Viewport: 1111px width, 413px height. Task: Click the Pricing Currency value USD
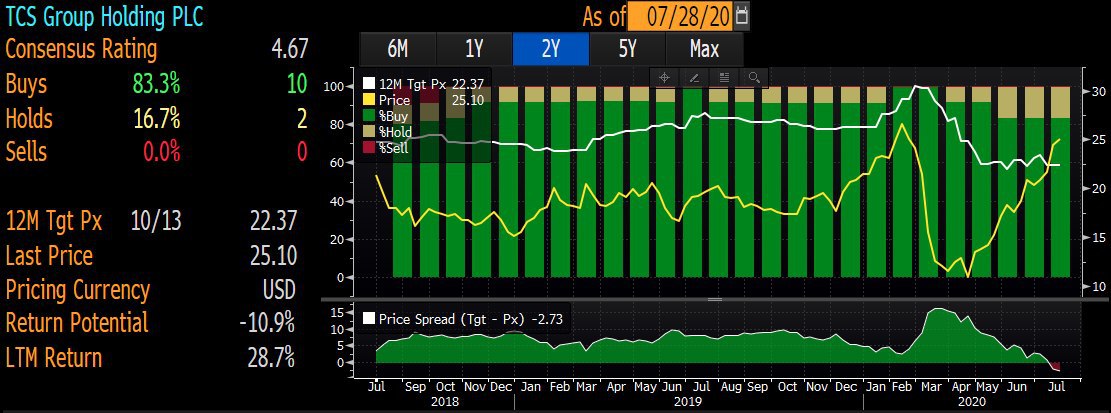[x=277, y=290]
